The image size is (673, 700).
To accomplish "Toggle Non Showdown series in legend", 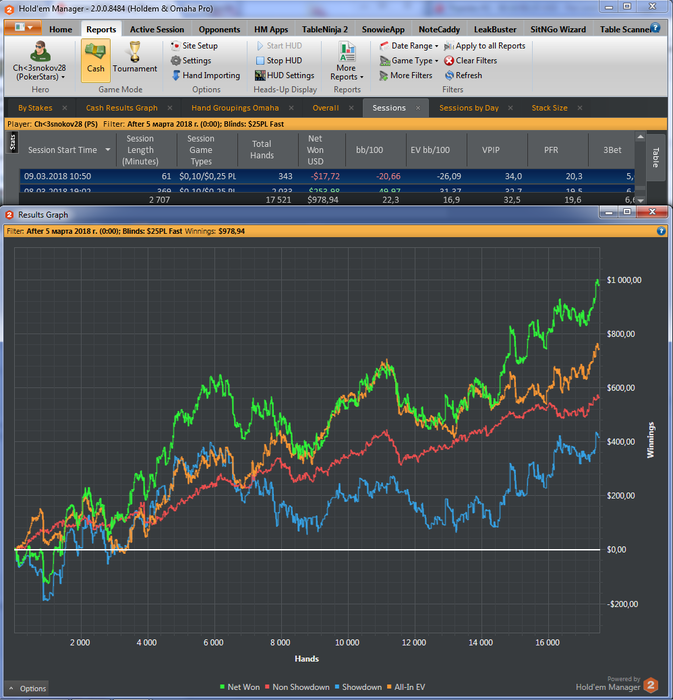I will [x=297, y=687].
